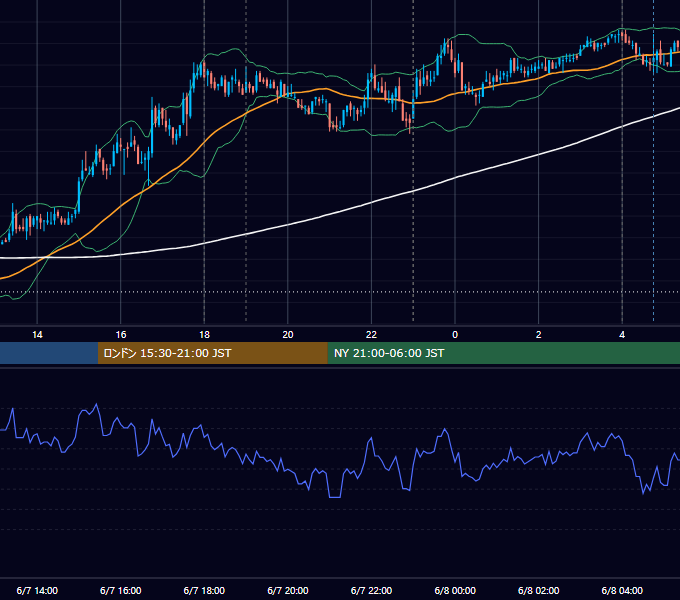Click the '6/8 04:00' date label
This screenshot has width=680, height=600.
[x=622, y=590]
